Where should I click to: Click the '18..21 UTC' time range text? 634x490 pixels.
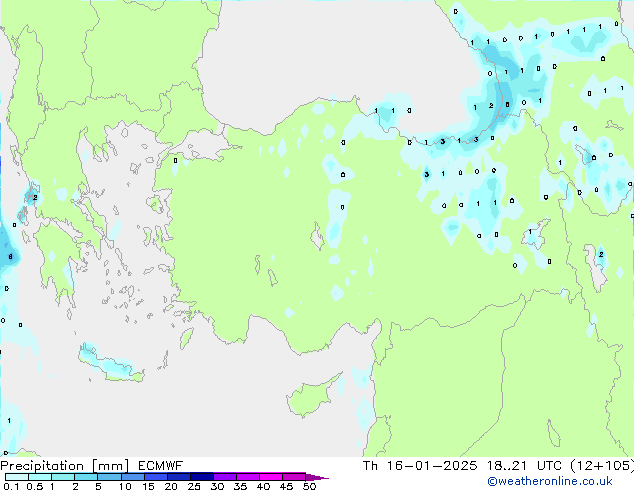point(524,466)
